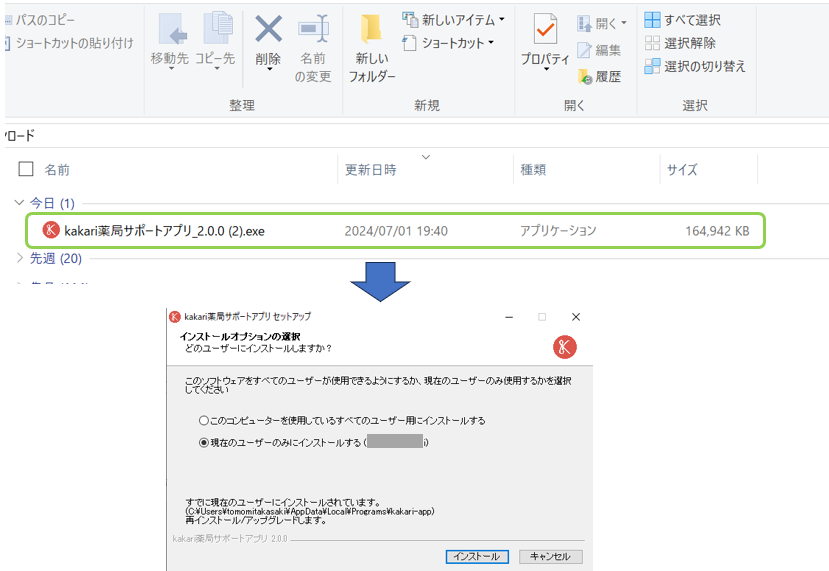Minimize the kakari setup dialog
Image resolution: width=829 pixels, height=571 pixels.
[x=509, y=317]
